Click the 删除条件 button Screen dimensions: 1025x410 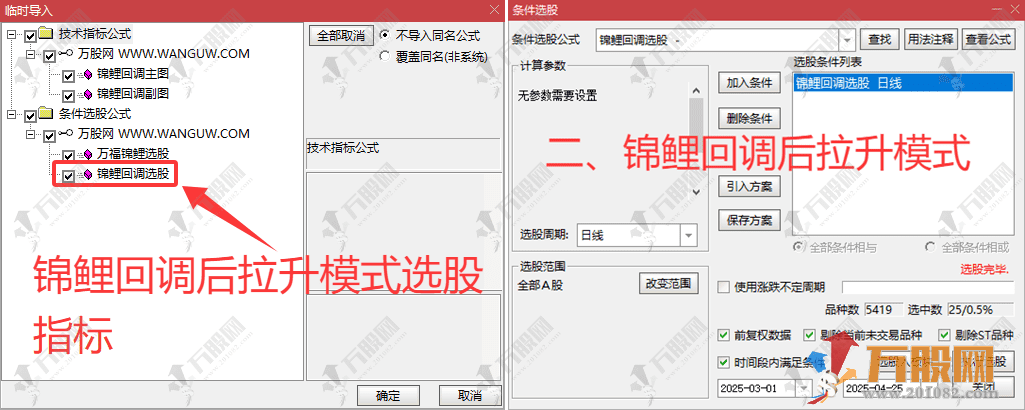[749, 118]
